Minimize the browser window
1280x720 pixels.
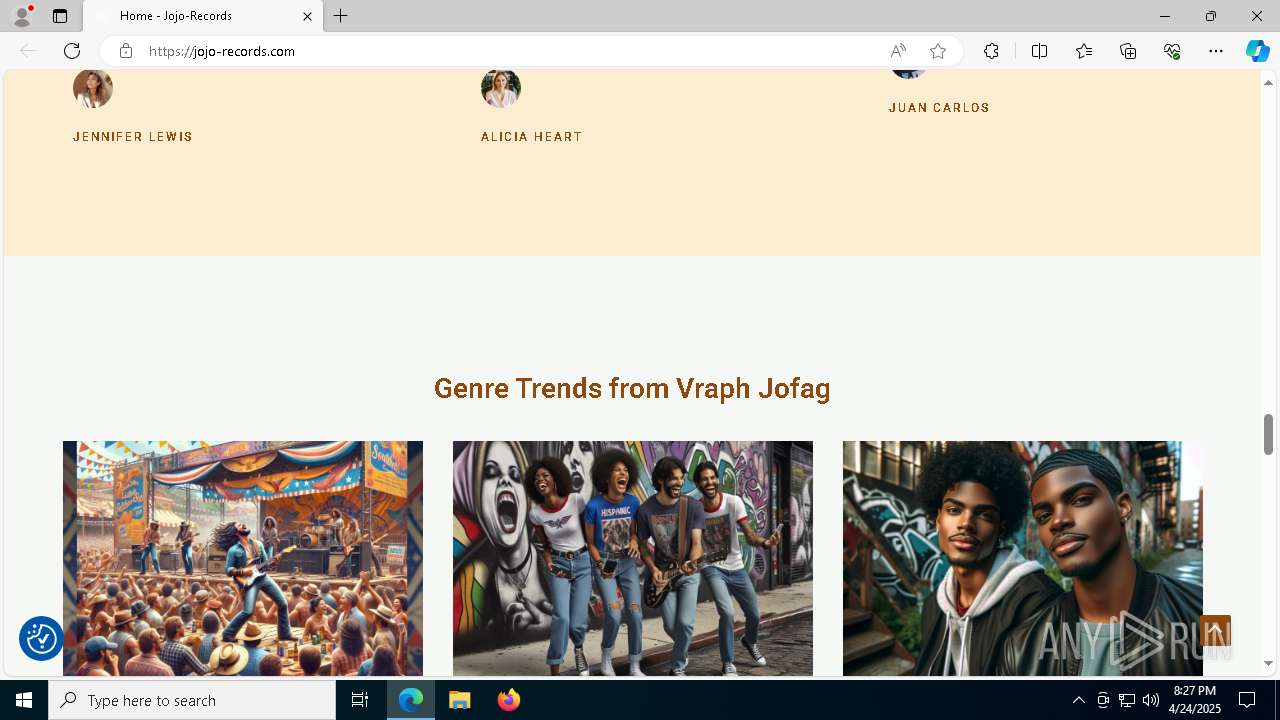click(1165, 16)
